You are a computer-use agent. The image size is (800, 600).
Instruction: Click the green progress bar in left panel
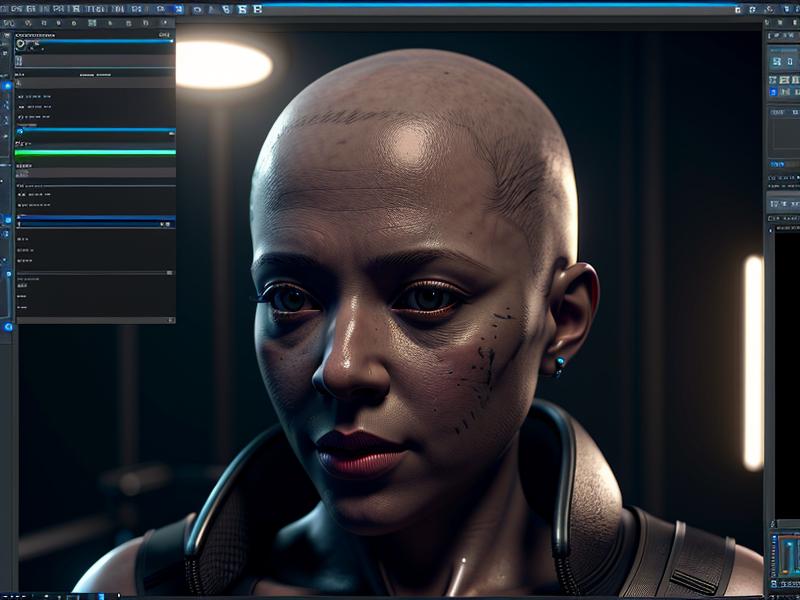click(95, 152)
